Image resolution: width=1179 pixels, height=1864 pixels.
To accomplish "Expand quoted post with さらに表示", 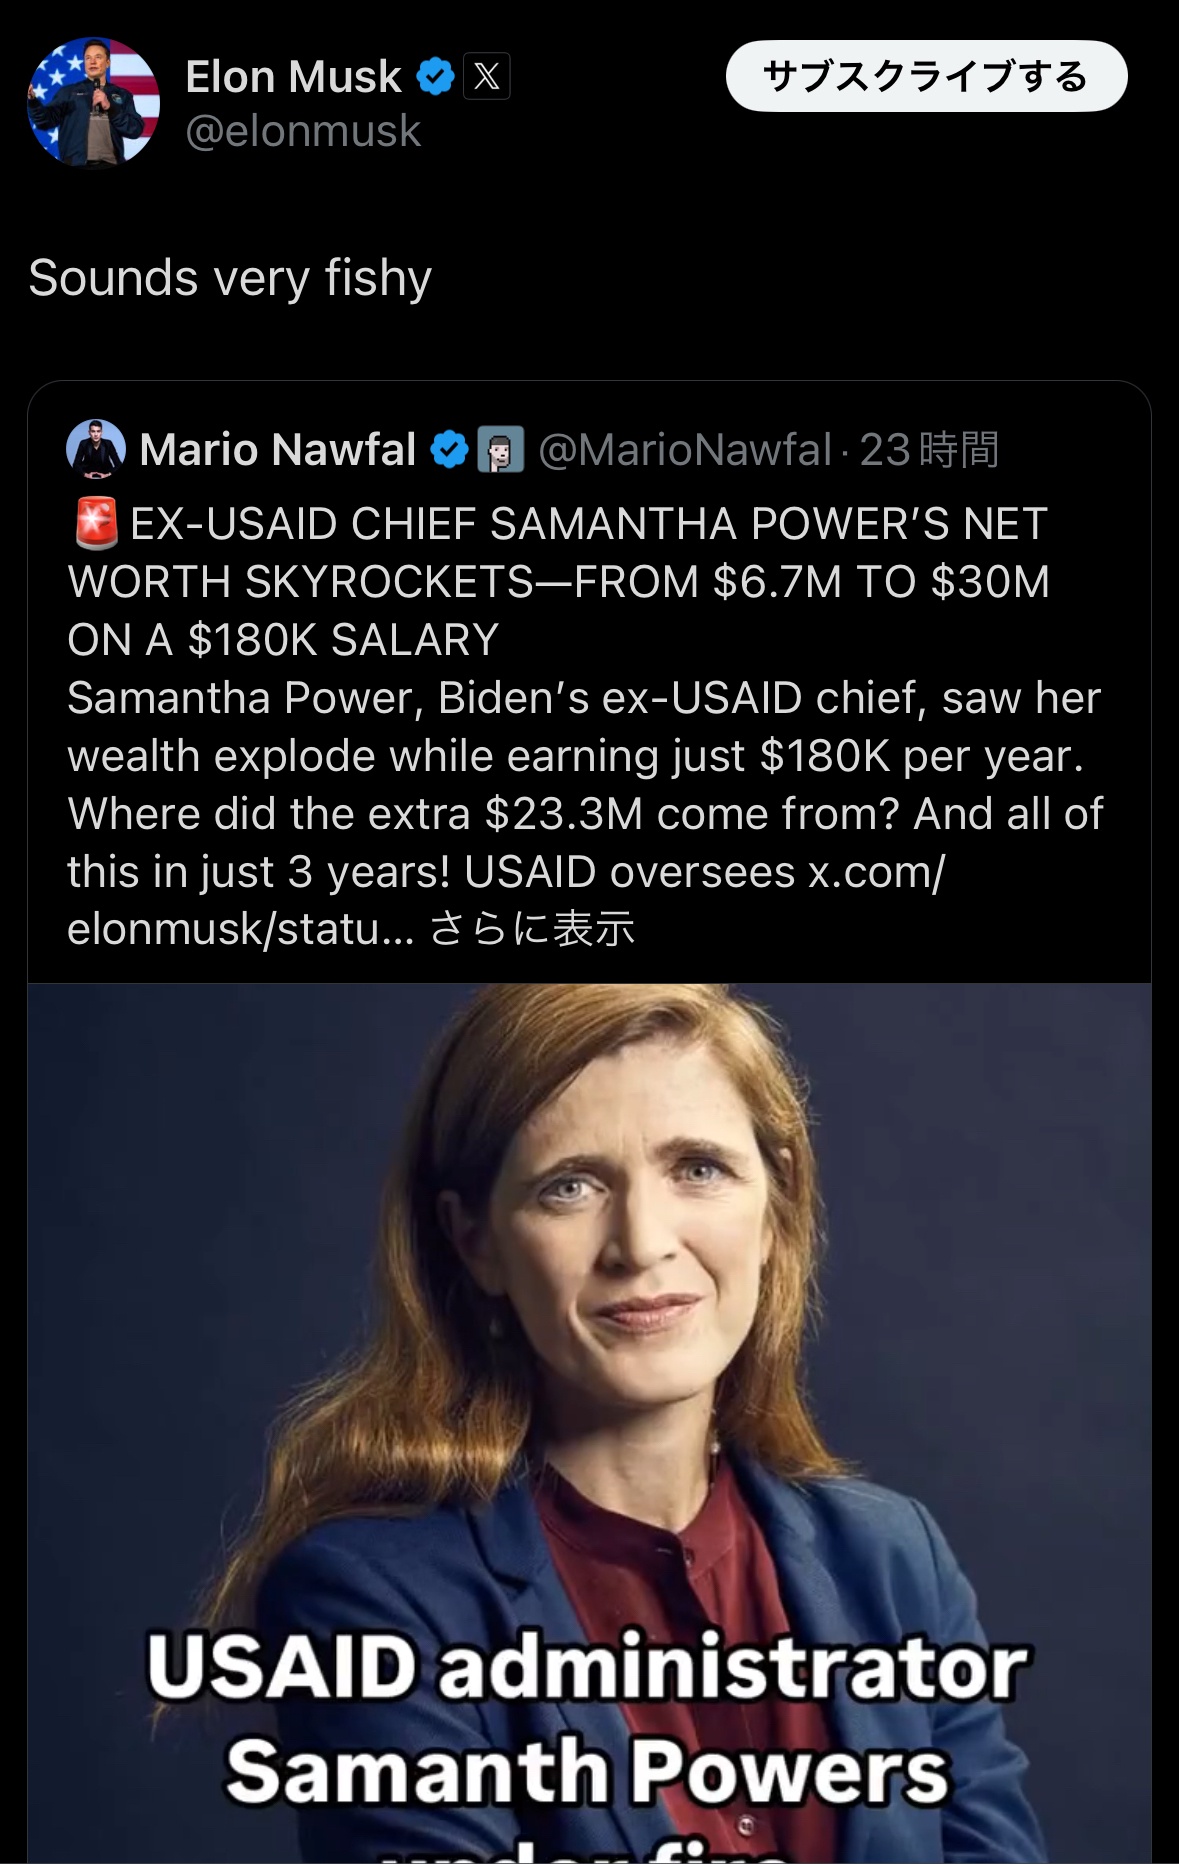I will [x=532, y=929].
